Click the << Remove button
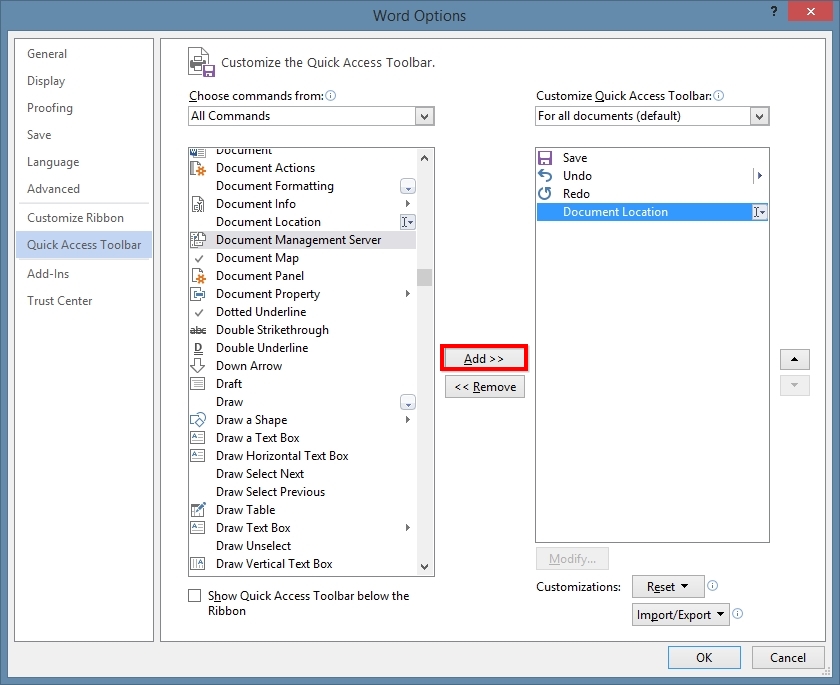This screenshot has width=840, height=685. coord(485,387)
